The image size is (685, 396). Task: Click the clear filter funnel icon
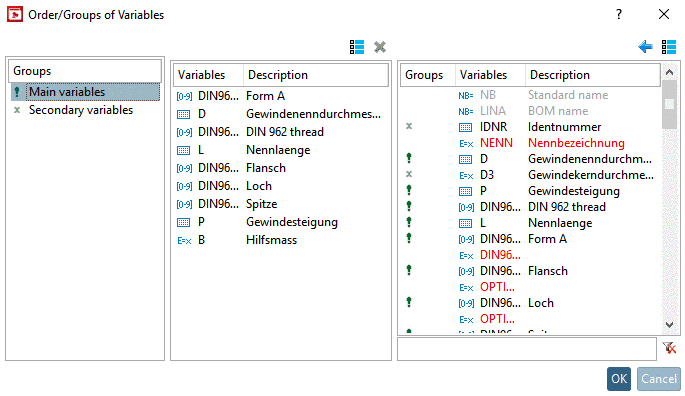(x=669, y=348)
